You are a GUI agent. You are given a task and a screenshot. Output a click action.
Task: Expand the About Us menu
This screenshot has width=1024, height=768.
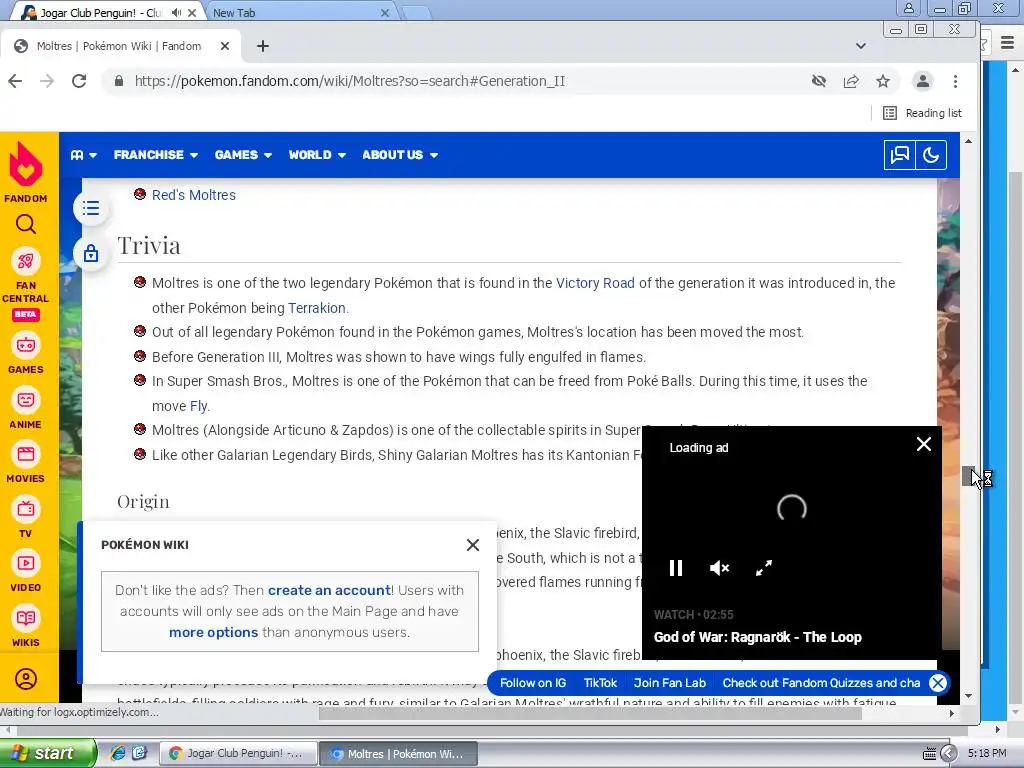[x=400, y=155]
